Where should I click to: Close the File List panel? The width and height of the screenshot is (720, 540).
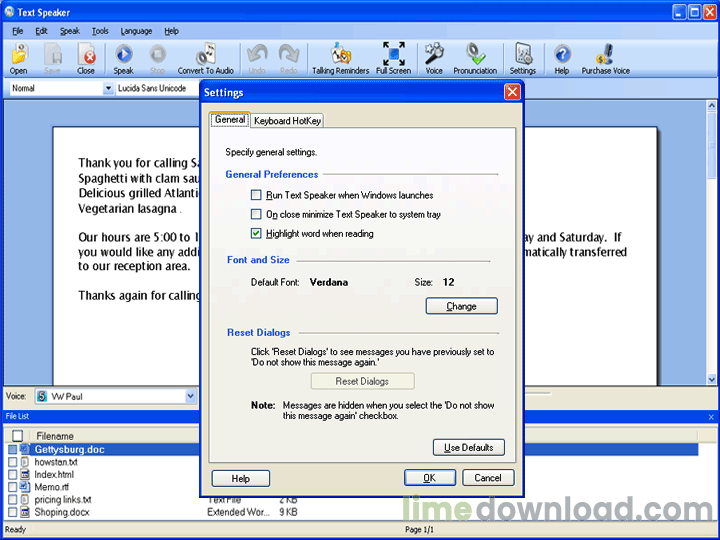(x=711, y=417)
